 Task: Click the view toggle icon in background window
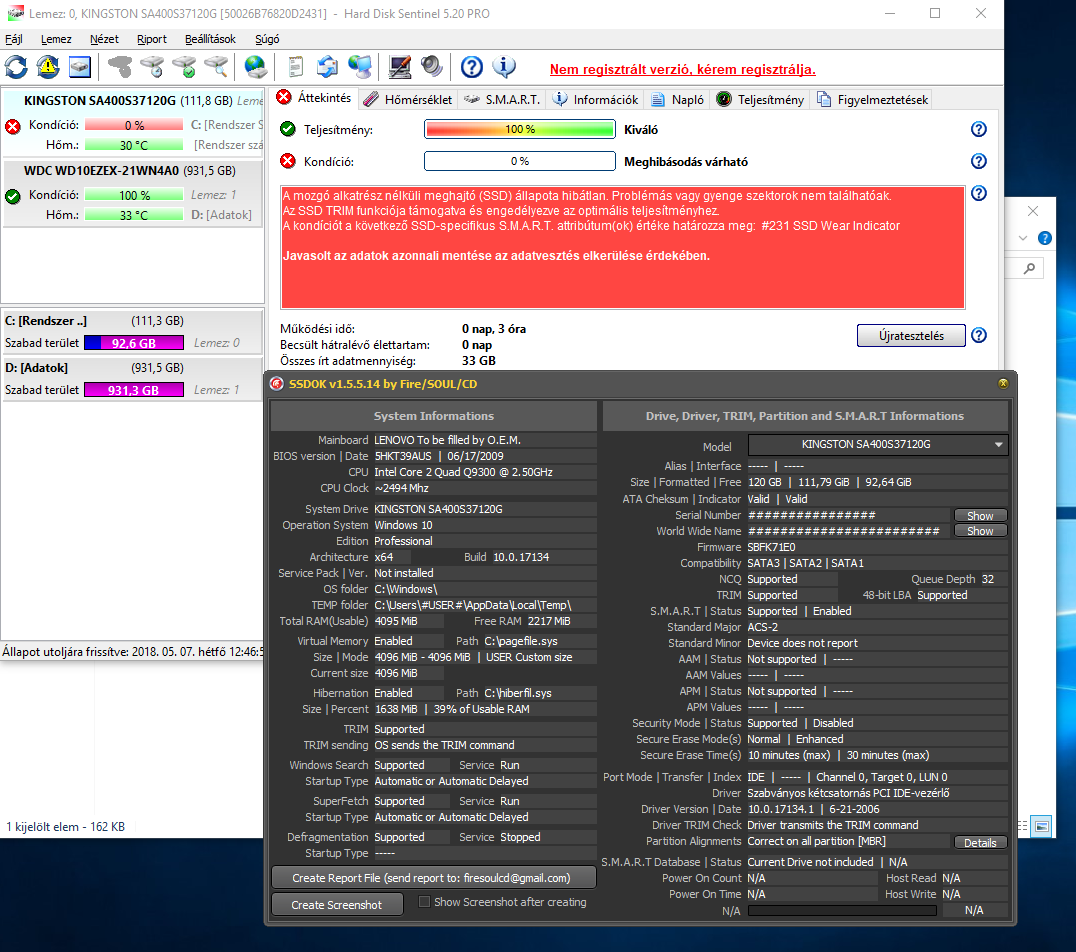click(1041, 826)
